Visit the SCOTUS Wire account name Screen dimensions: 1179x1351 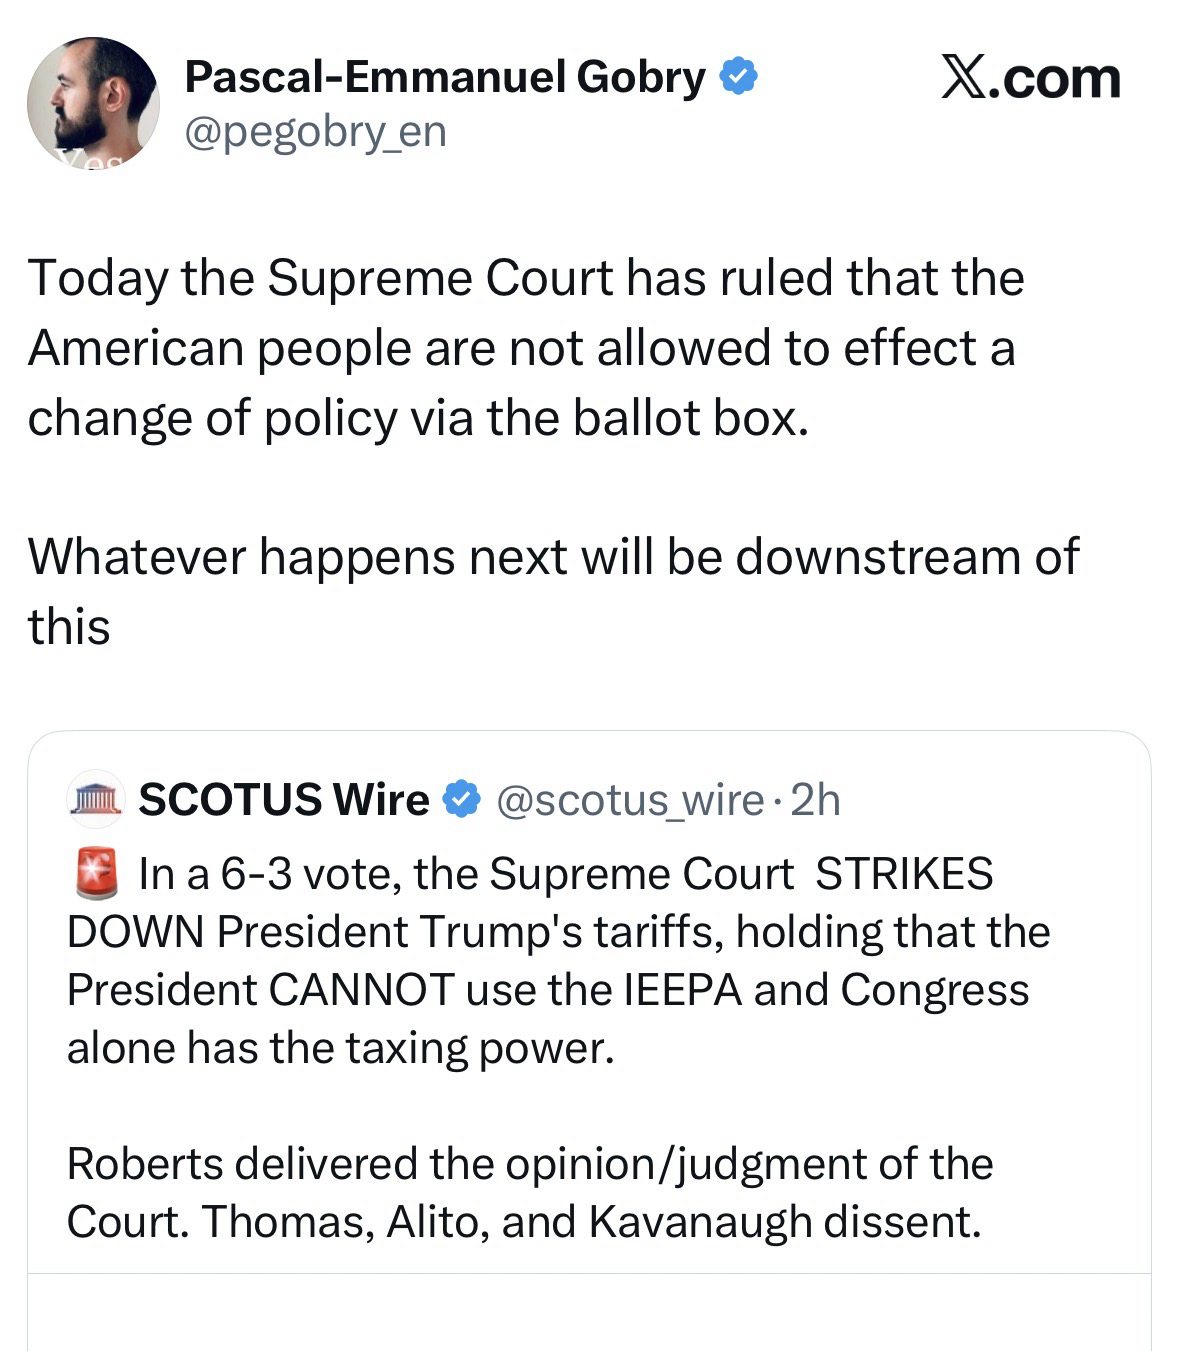pyautogui.click(x=283, y=799)
